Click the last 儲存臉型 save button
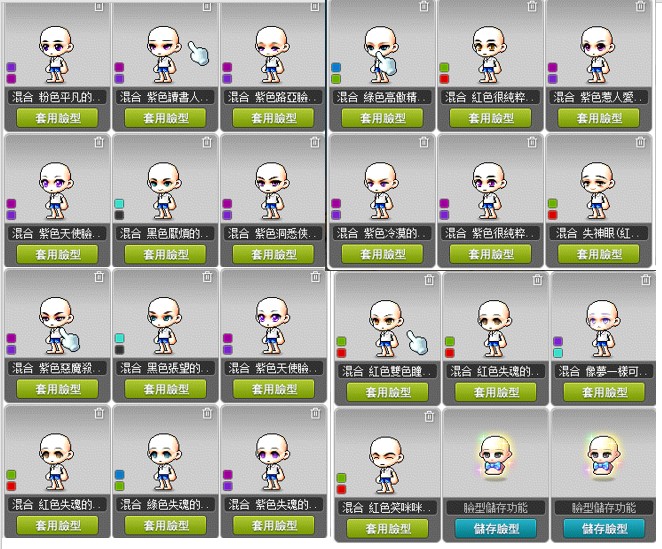Image resolution: width=662 pixels, height=549 pixels. pos(604,528)
